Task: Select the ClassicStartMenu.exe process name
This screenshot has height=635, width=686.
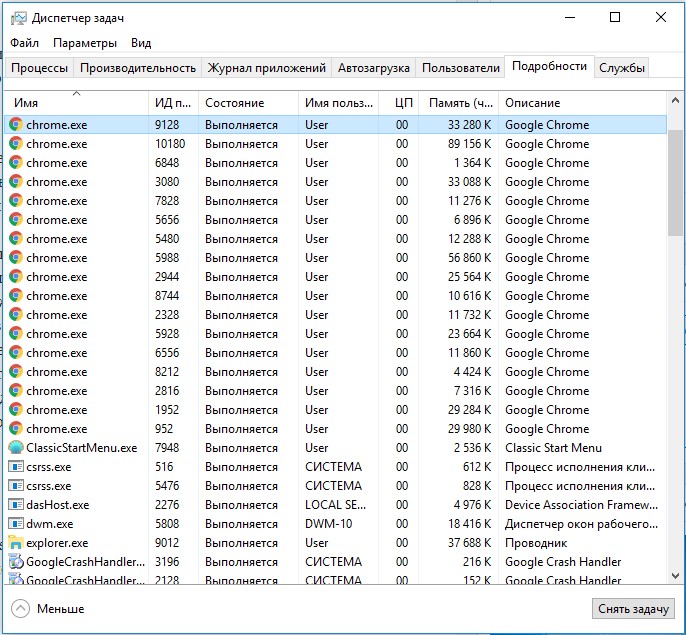Action: (x=81, y=448)
